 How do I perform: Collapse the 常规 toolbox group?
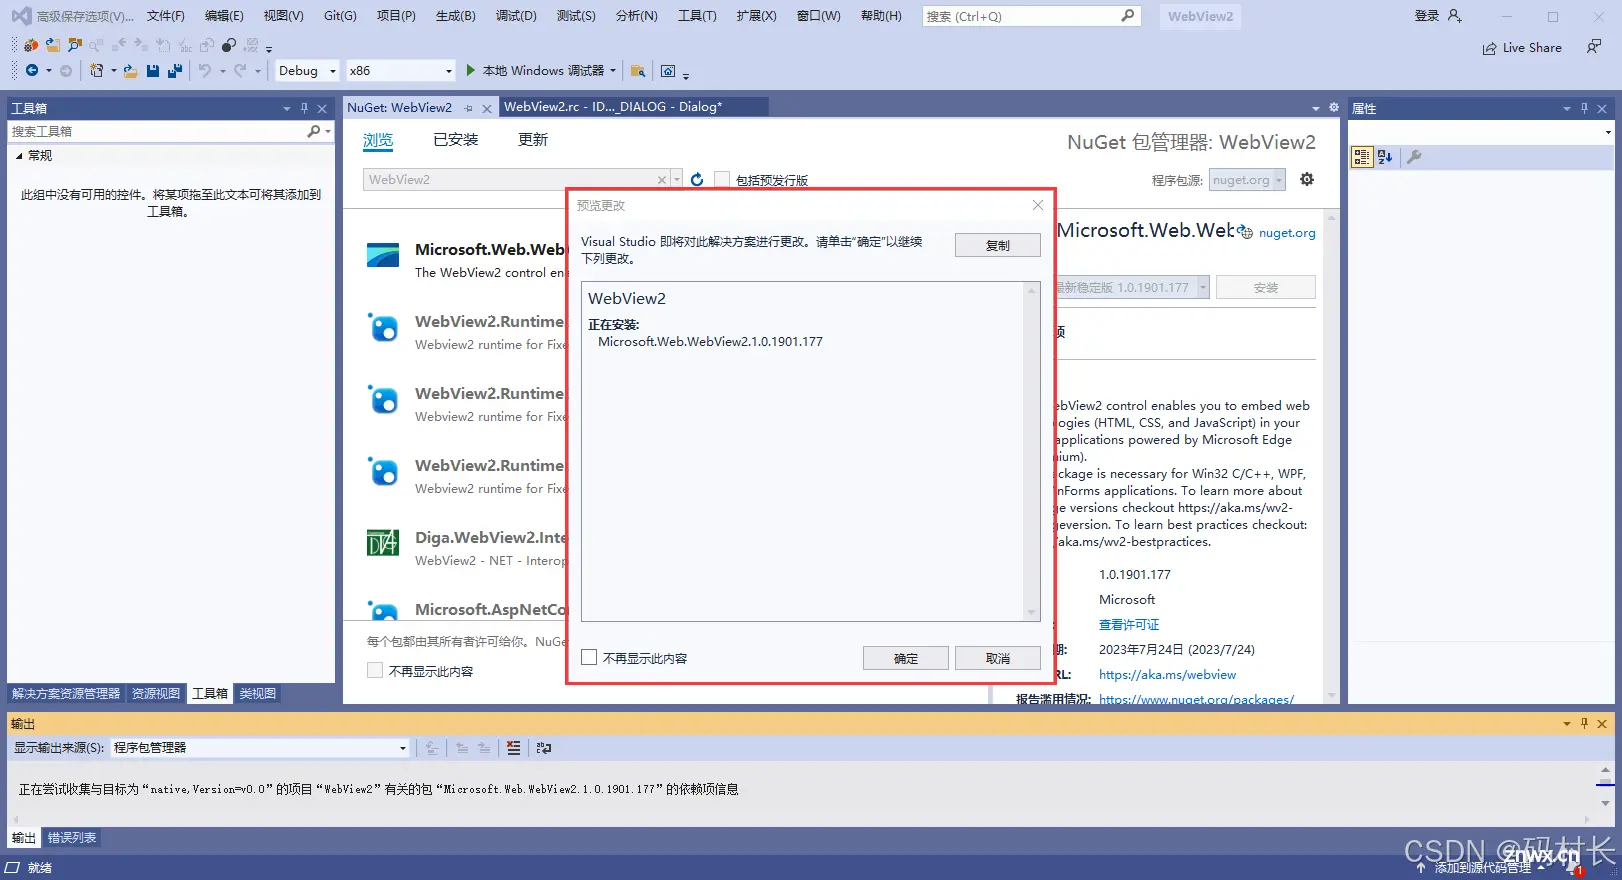19,156
